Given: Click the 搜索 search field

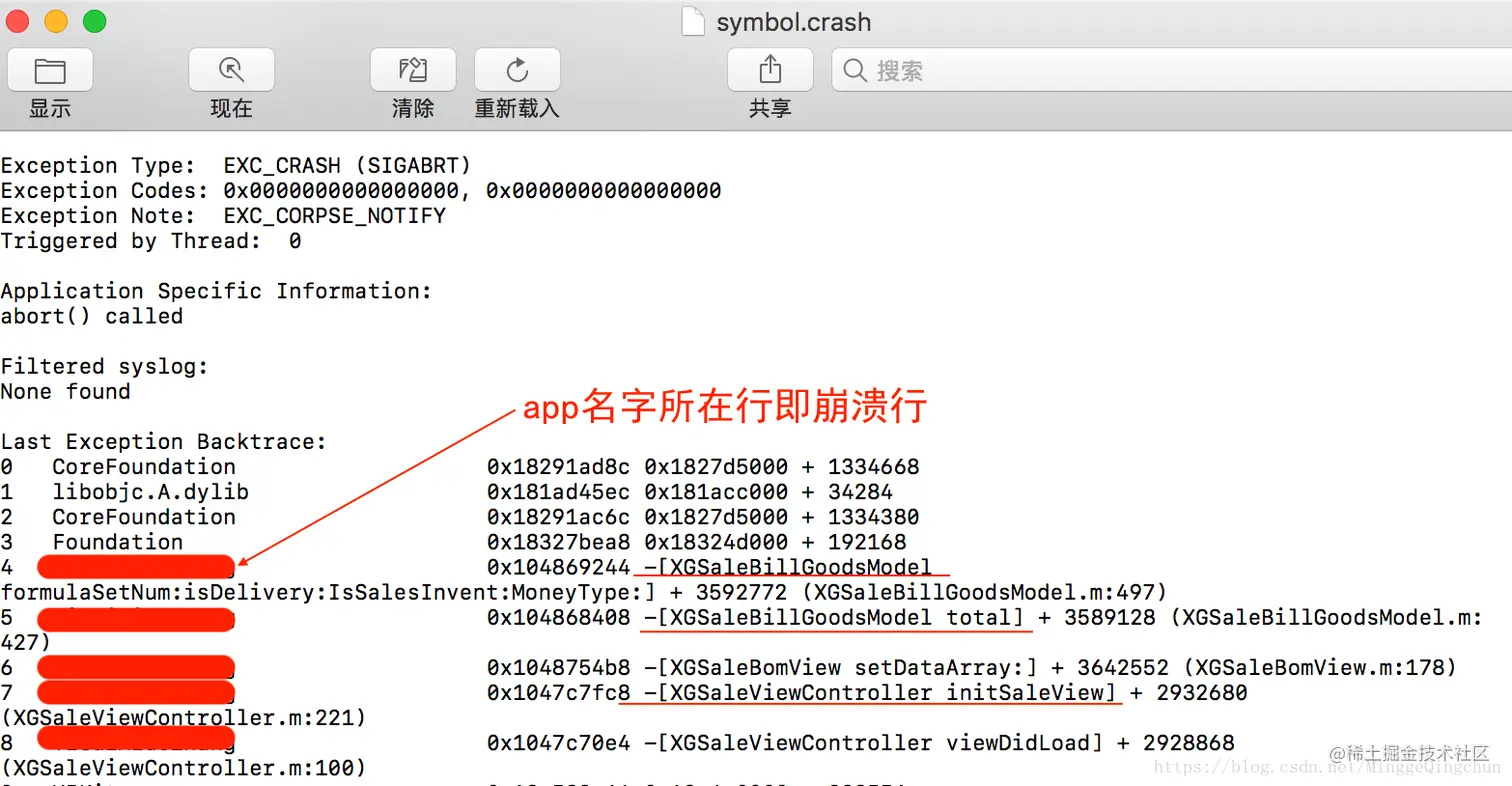Looking at the screenshot, I should (x=1172, y=70).
